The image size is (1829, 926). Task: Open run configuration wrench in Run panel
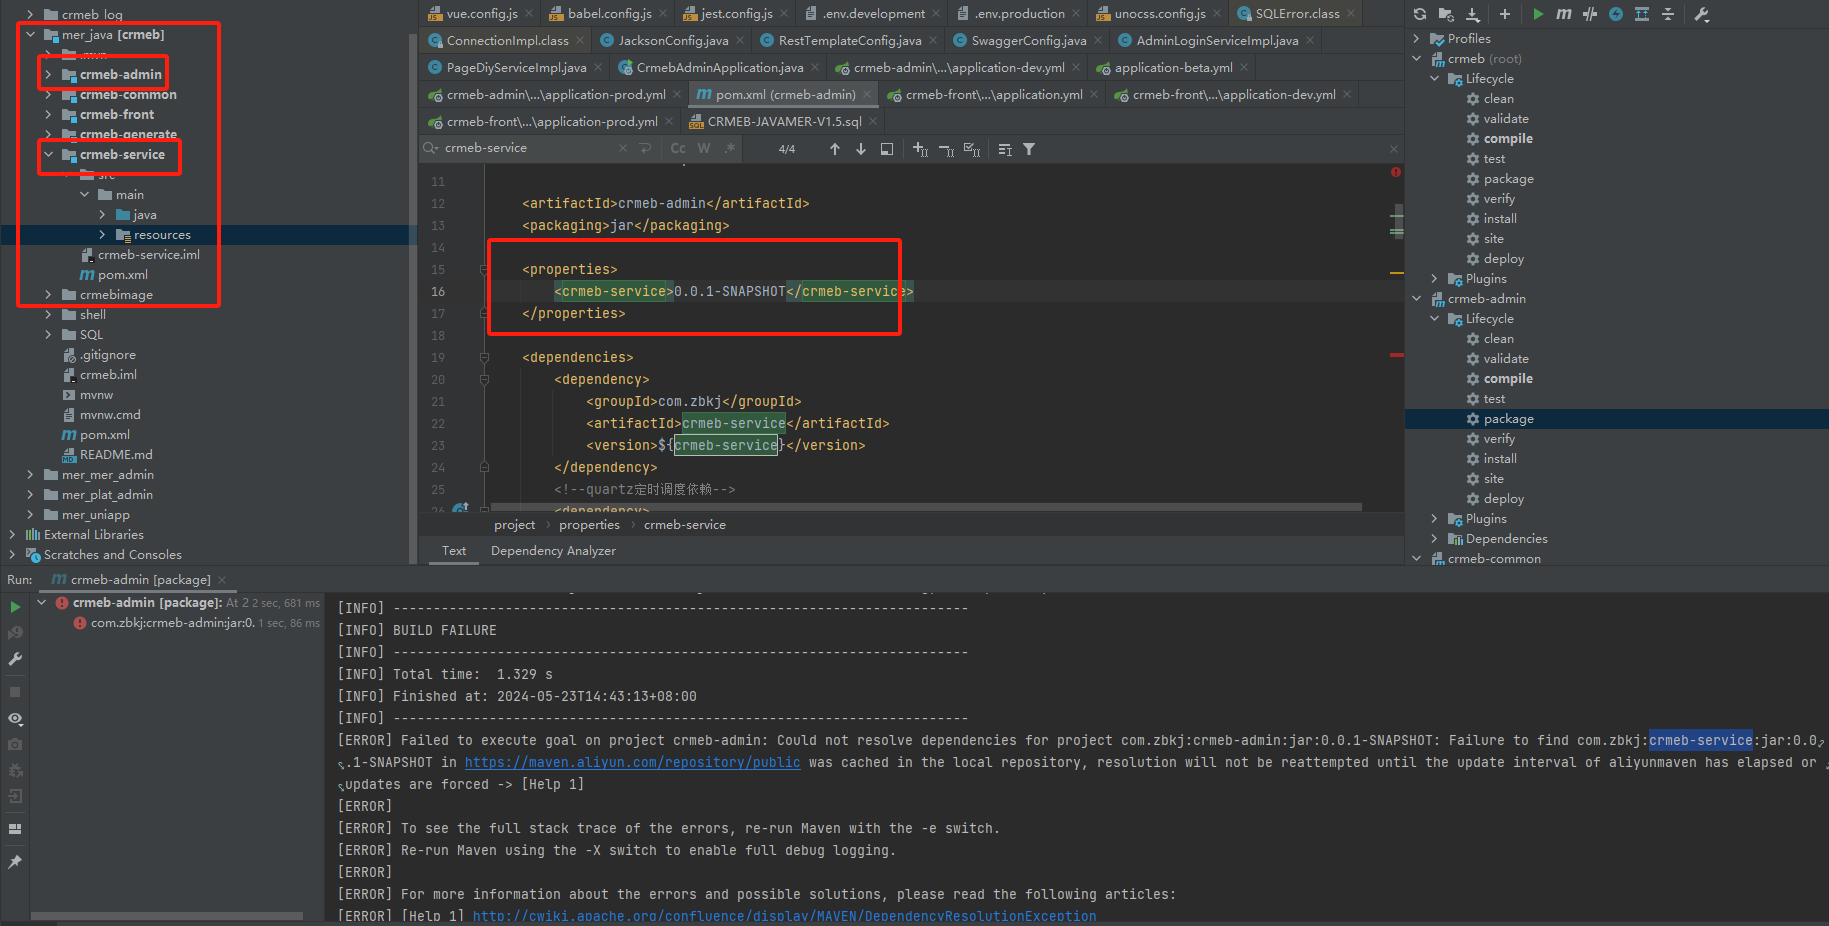pyautogui.click(x=15, y=659)
